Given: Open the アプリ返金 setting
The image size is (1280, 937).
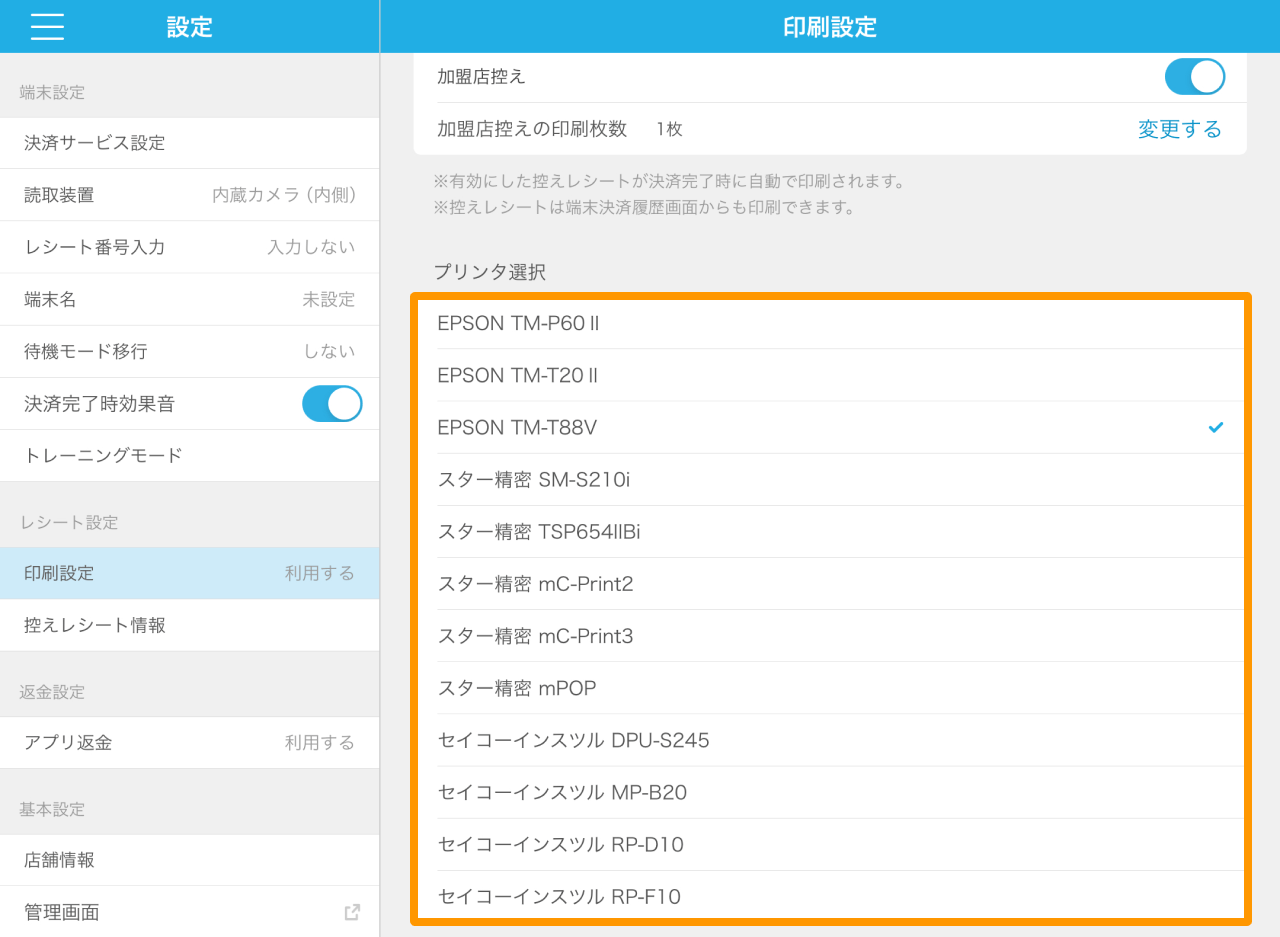Looking at the screenshot, I should coord(190,742).
